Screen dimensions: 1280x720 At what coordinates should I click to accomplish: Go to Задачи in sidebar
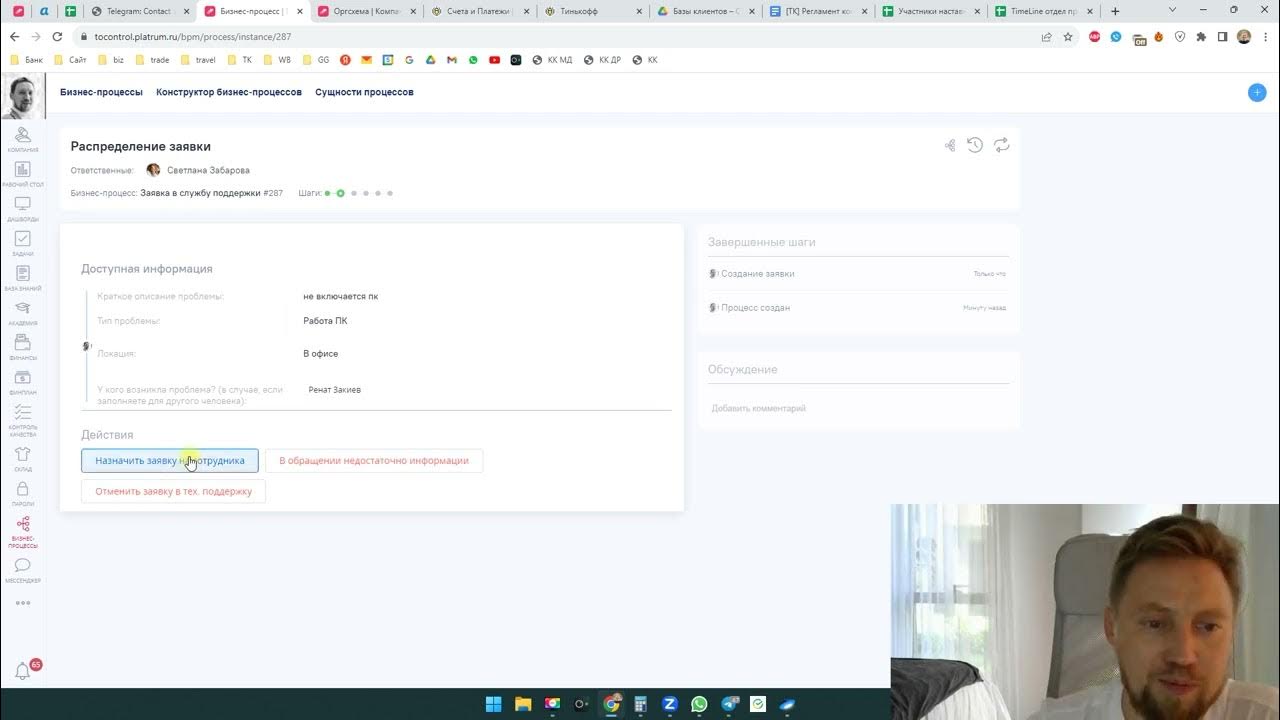coord(23,243)
